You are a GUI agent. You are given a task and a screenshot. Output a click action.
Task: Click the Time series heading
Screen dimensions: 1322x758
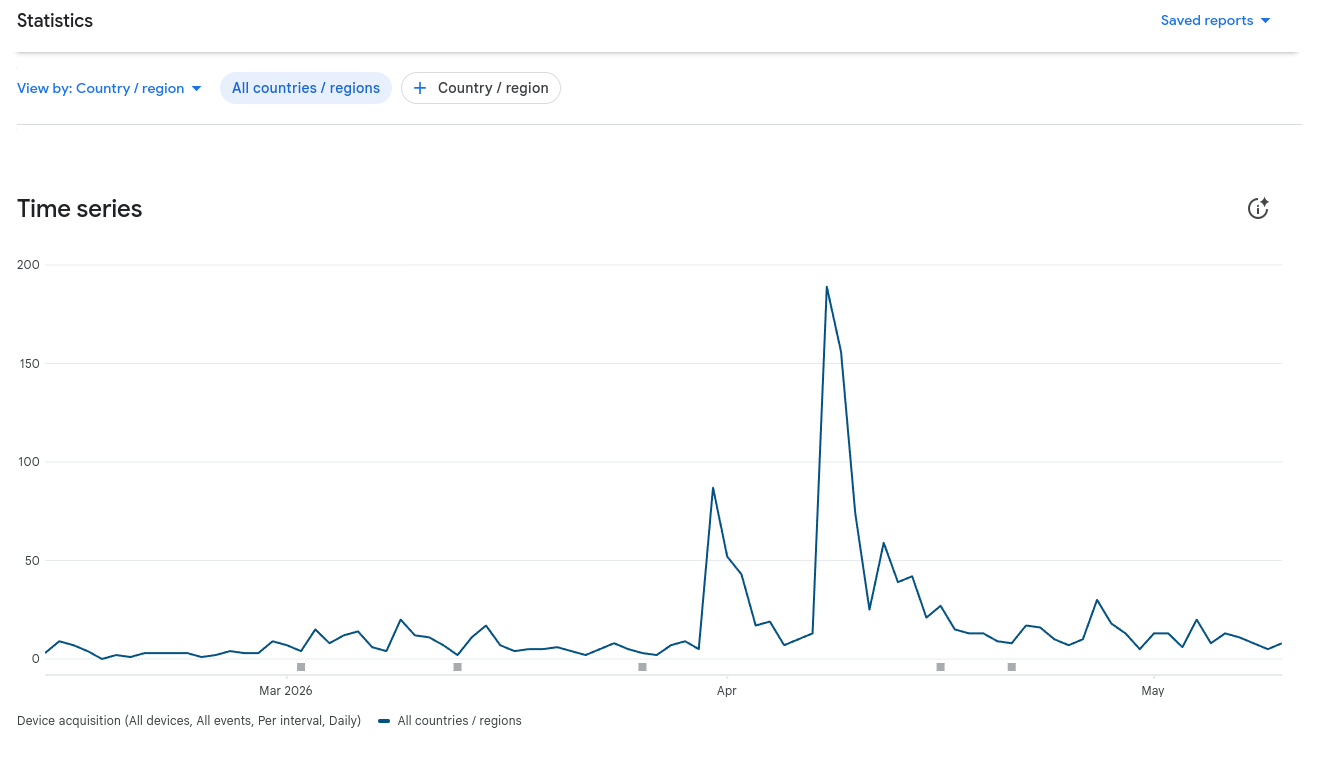(80, 209)
